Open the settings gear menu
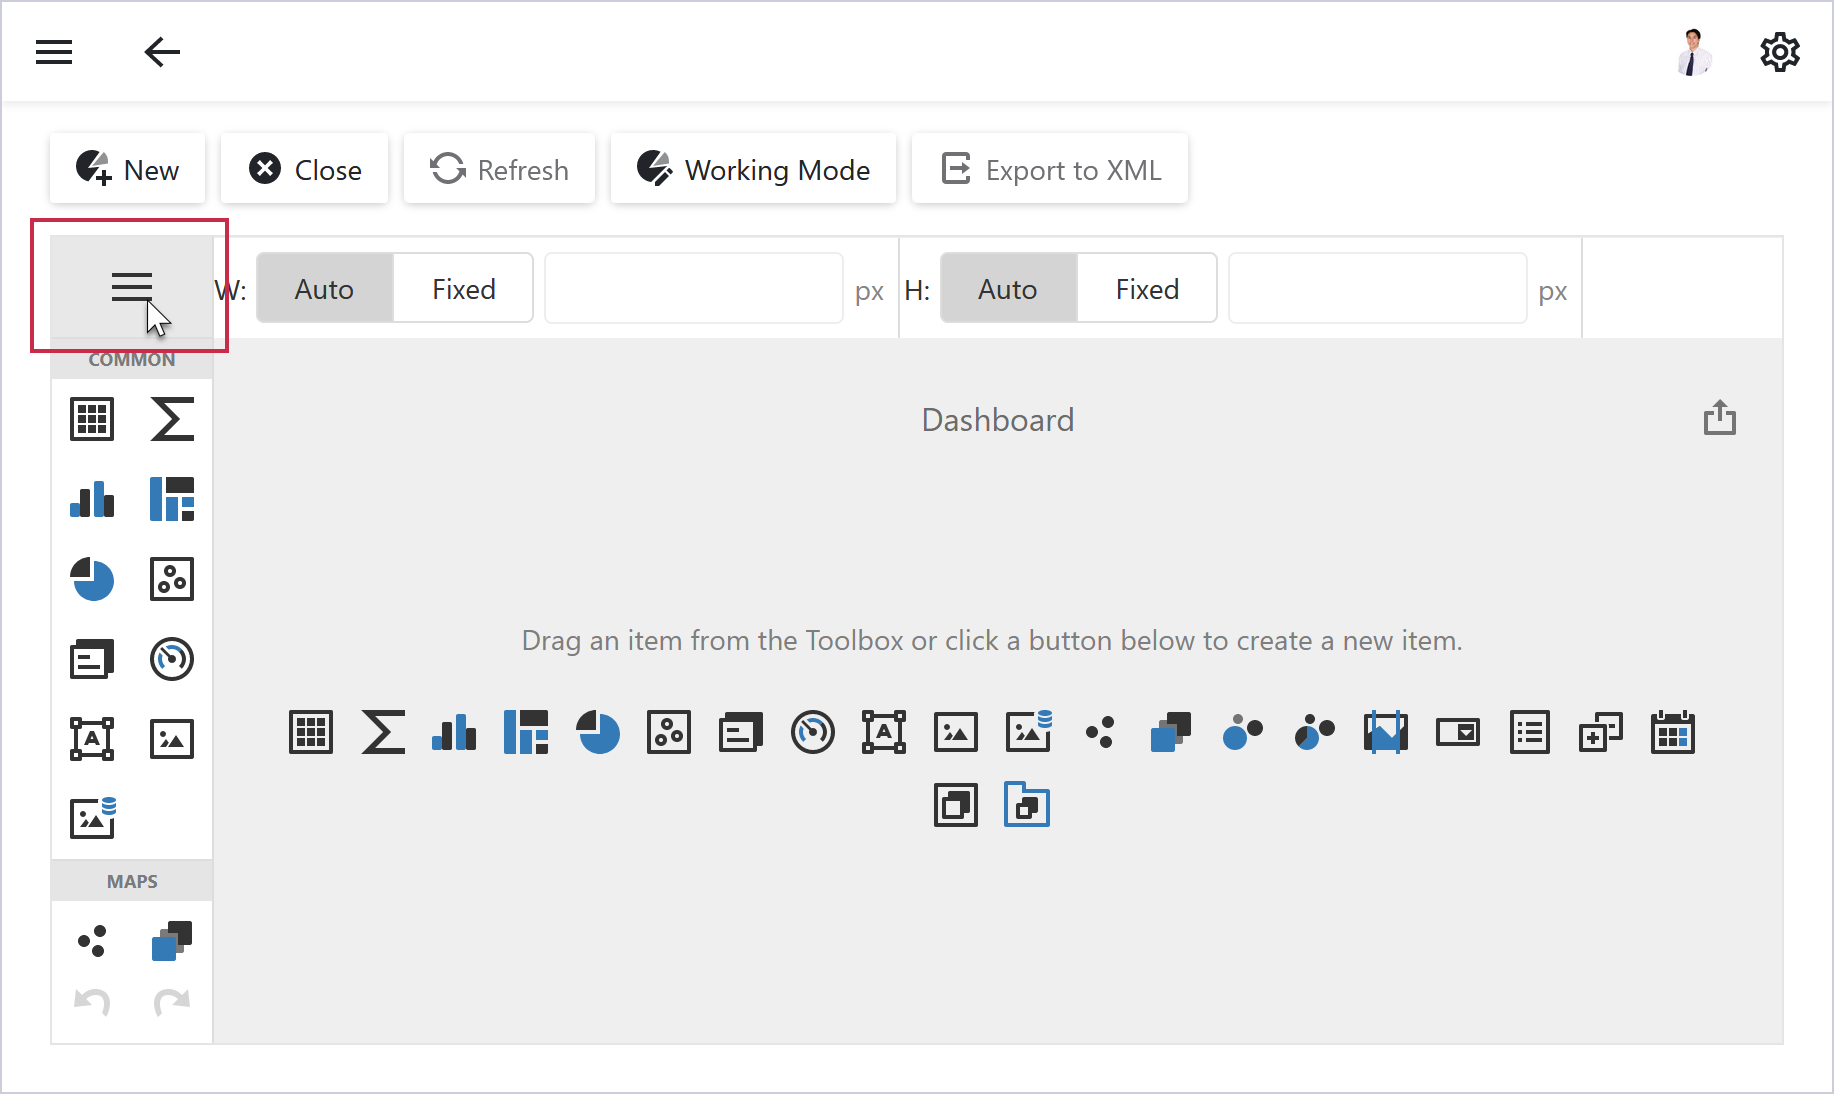The image size is (1834, 1094). coord(1779,52)
